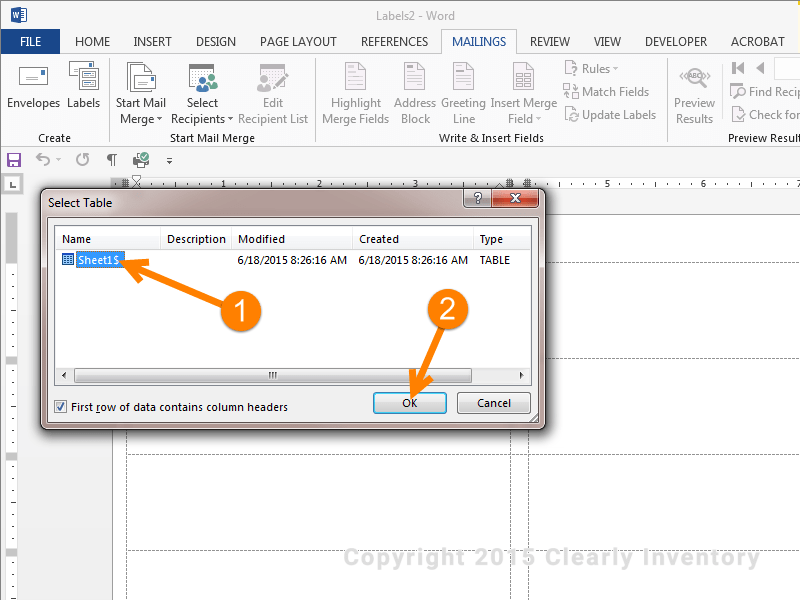Click the Word application icon in title bar
The image size is (800, 600).
click(19, 15)
